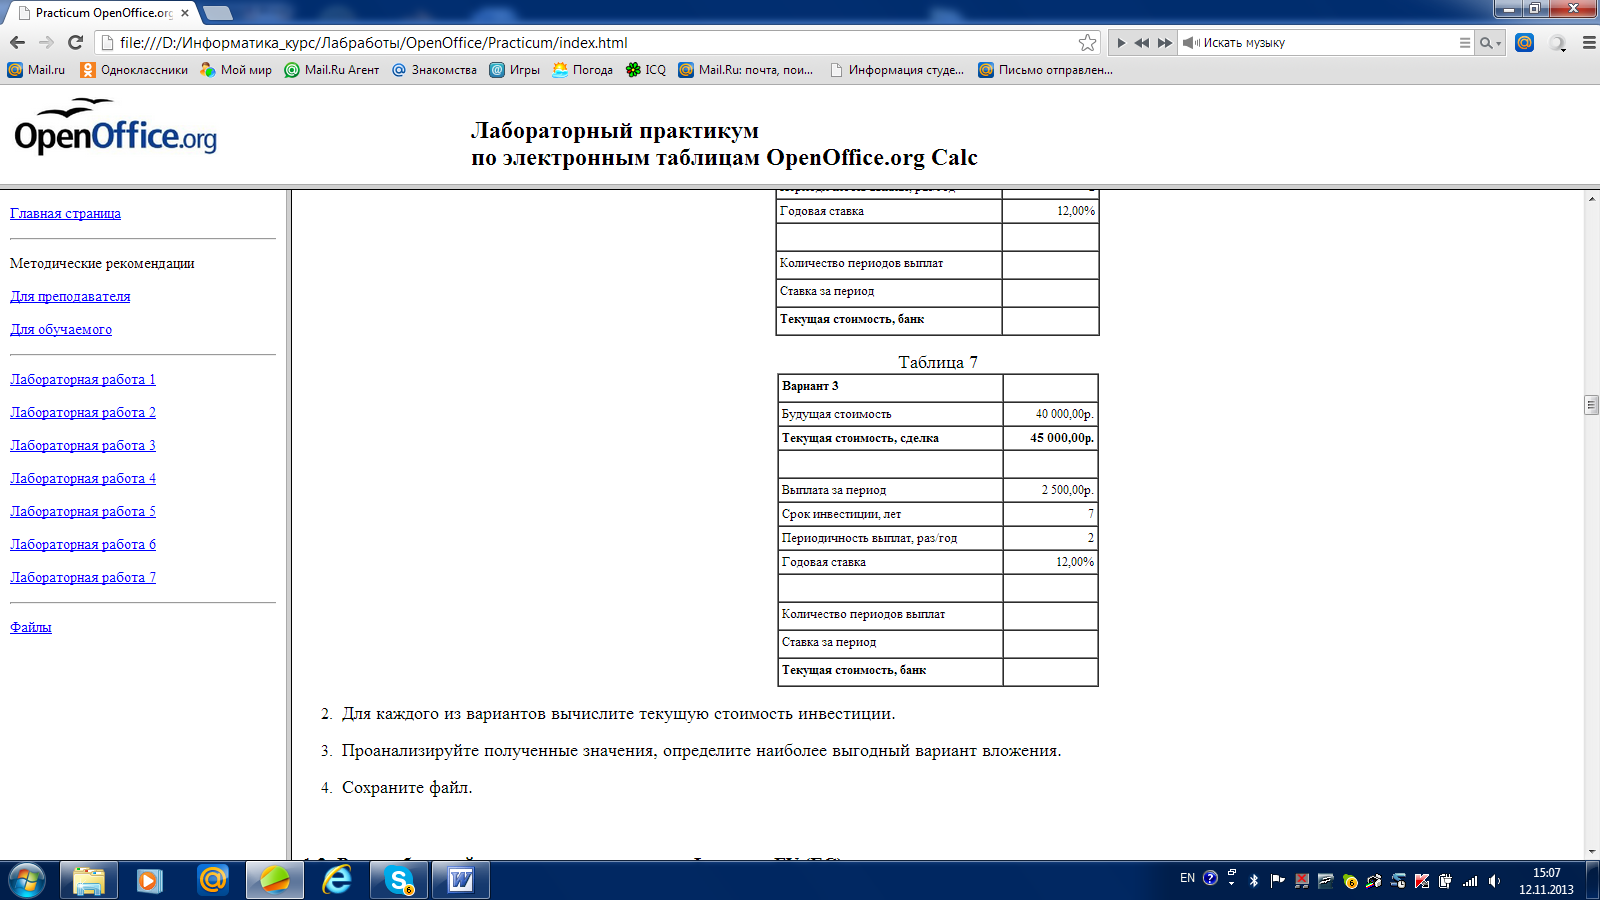Open the Погода bookmark
The height and width of the screenshot is (900, 1600).
582,70
